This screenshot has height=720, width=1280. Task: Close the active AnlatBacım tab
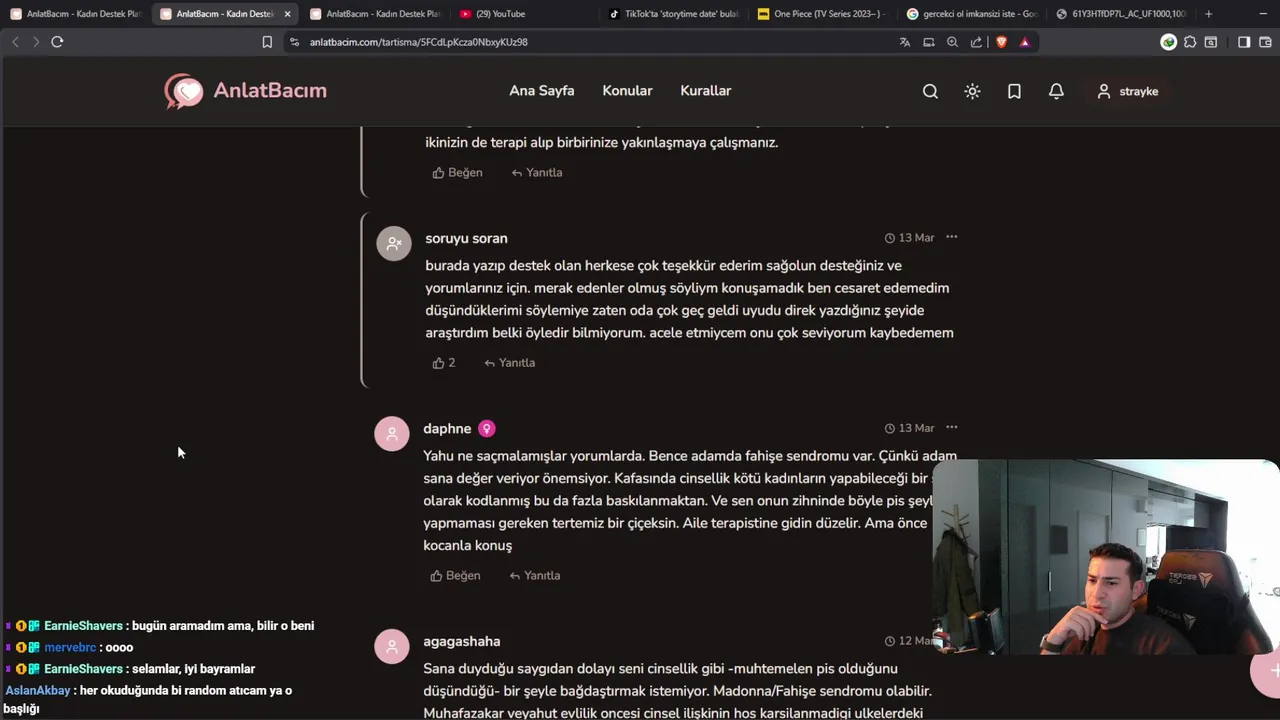tap(288, 14)
